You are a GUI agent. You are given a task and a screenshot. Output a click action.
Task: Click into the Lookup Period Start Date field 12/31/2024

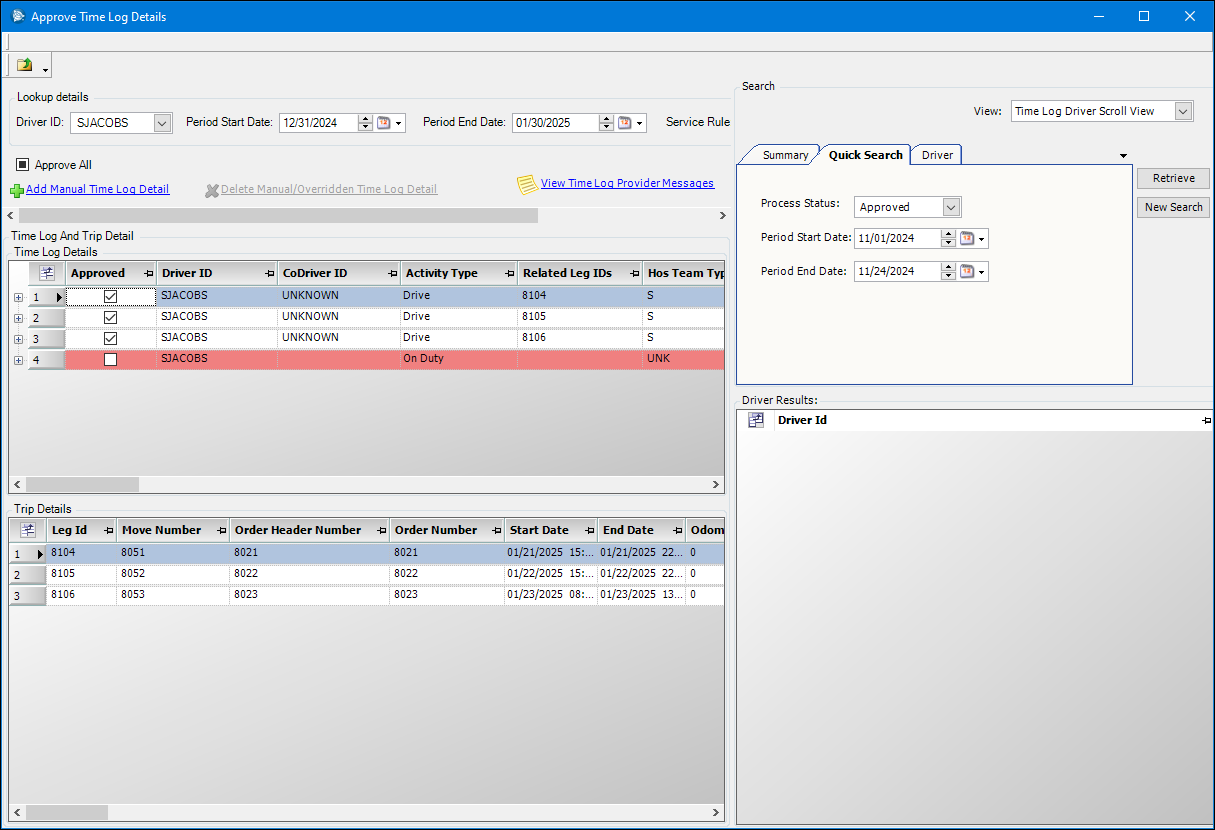[x=318, y=123]
